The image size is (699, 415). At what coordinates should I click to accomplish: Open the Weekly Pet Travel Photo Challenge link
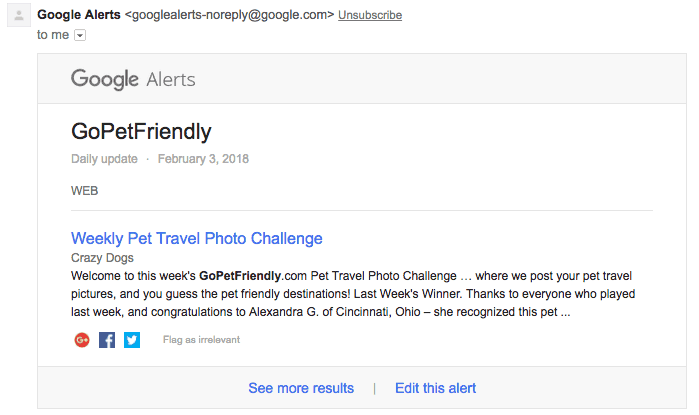(x=197, y=238)
